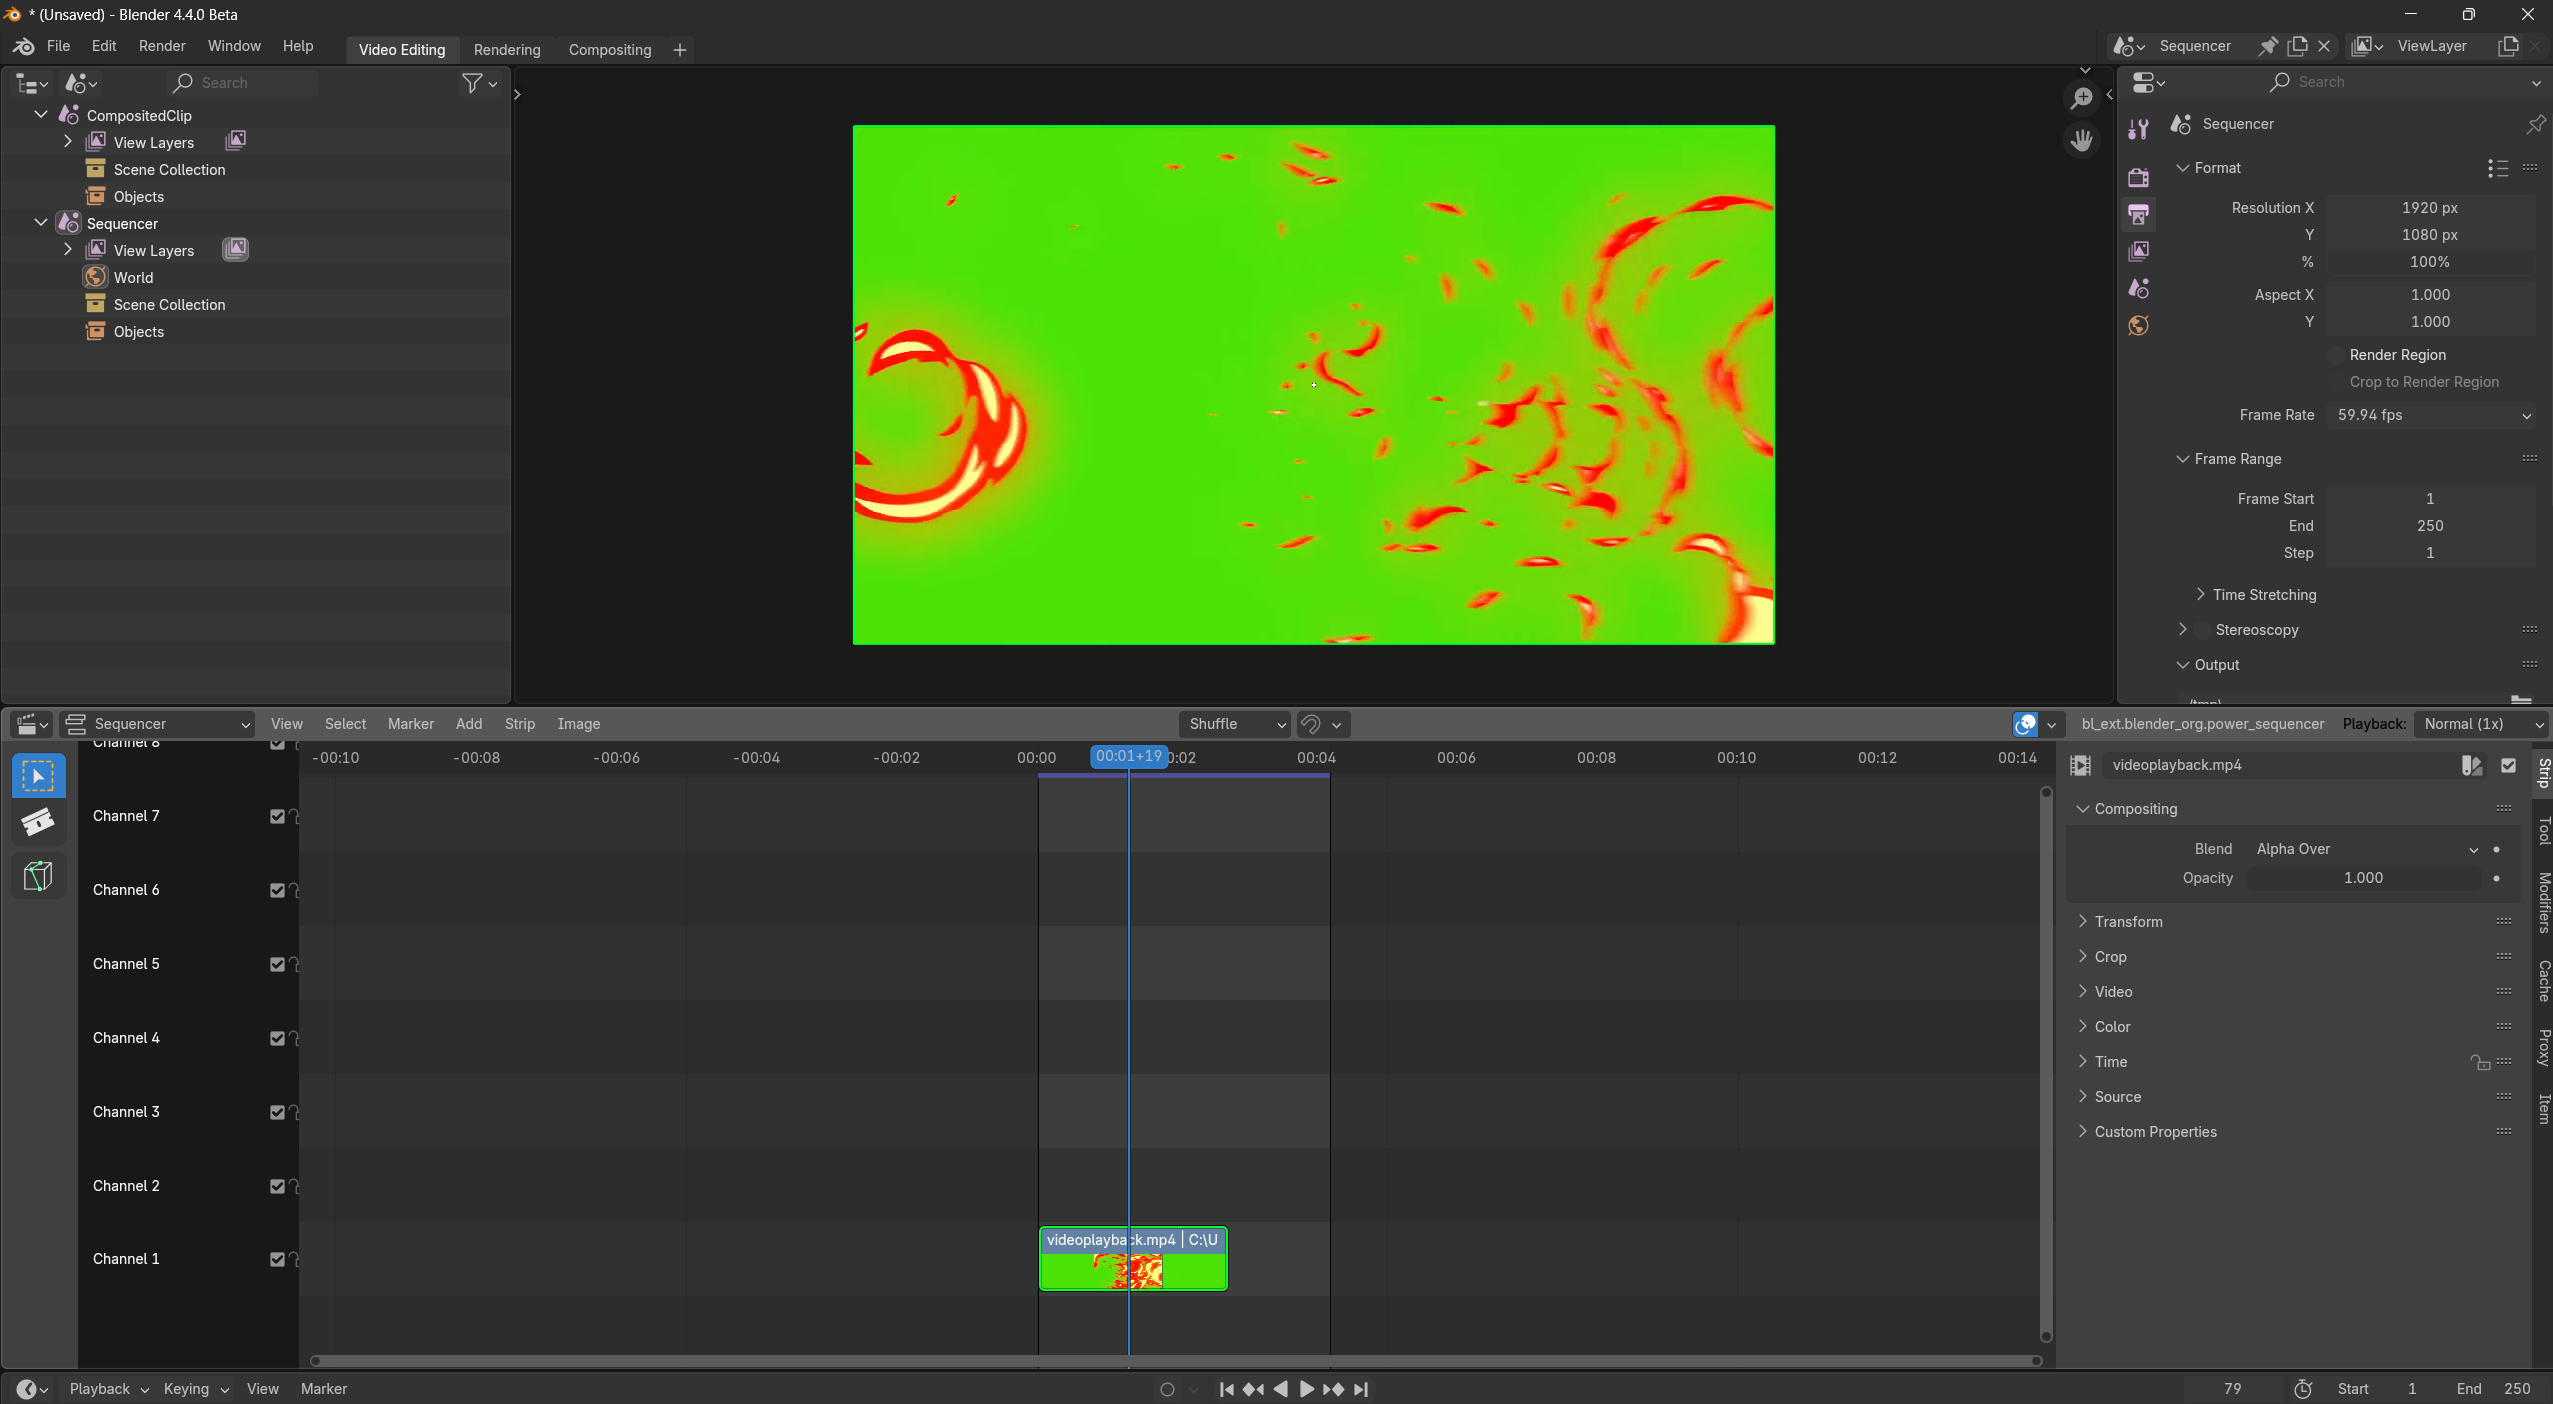Open the Render menu
2553x1404 pixels.
[162, 46]
